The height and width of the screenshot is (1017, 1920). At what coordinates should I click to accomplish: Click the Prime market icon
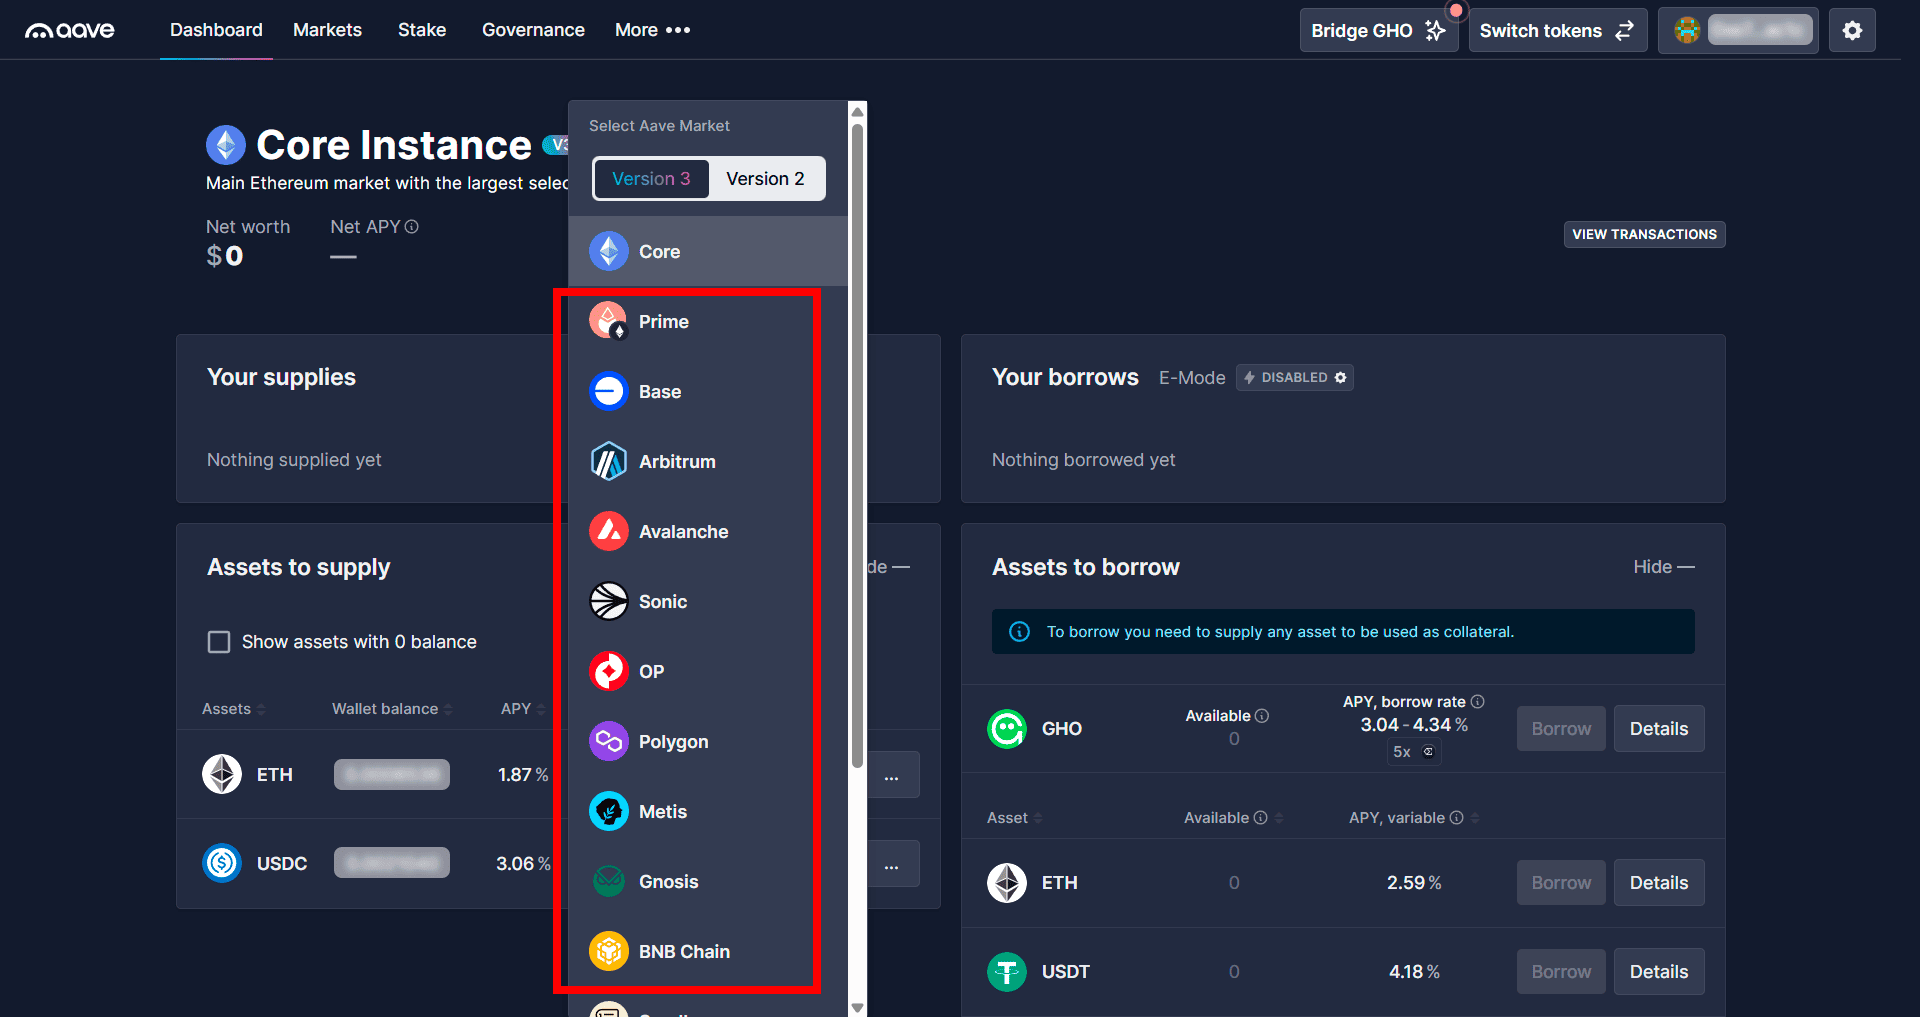[x=609, y=322]
